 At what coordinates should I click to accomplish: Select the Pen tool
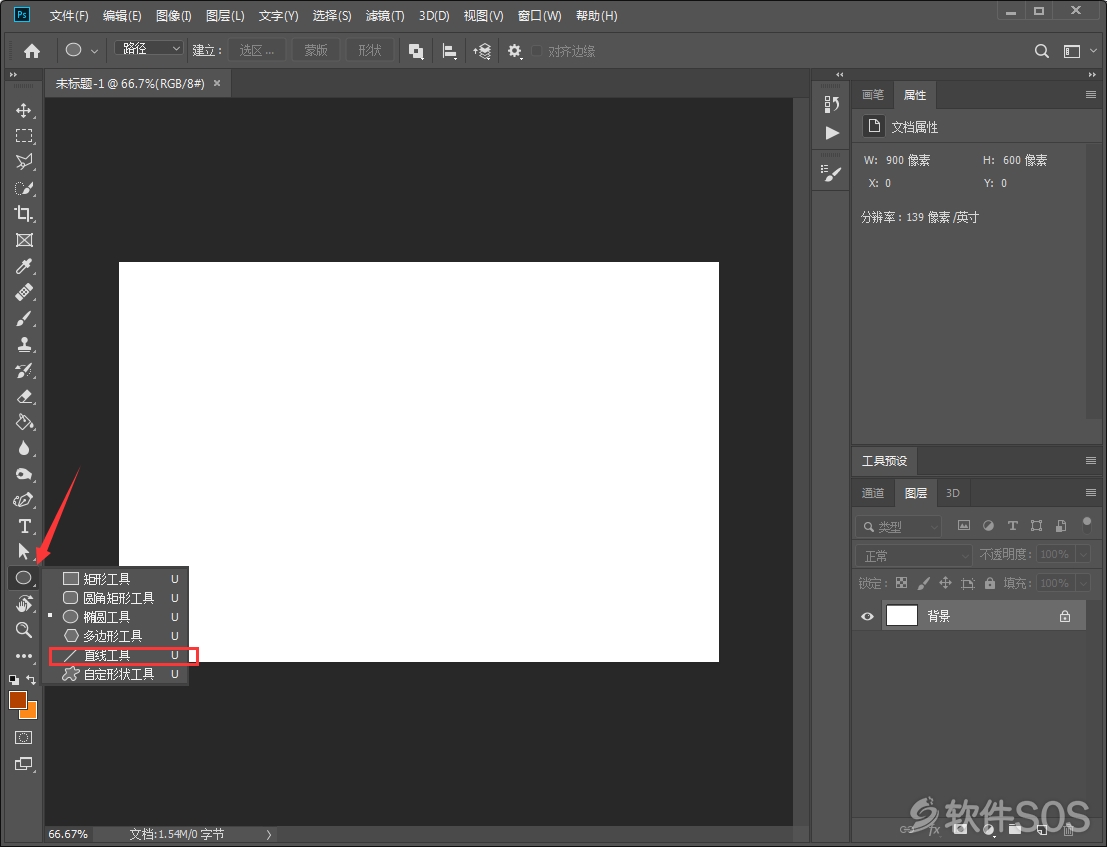(x=24, y=500)
